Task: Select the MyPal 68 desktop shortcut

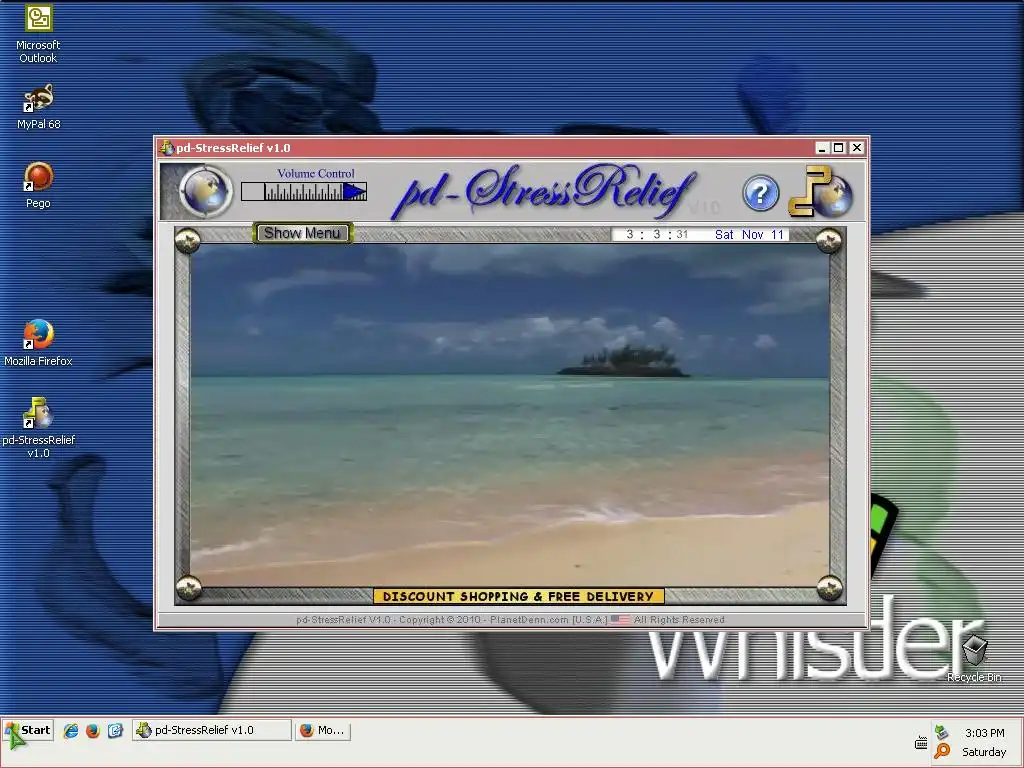Action: point(38,107)
